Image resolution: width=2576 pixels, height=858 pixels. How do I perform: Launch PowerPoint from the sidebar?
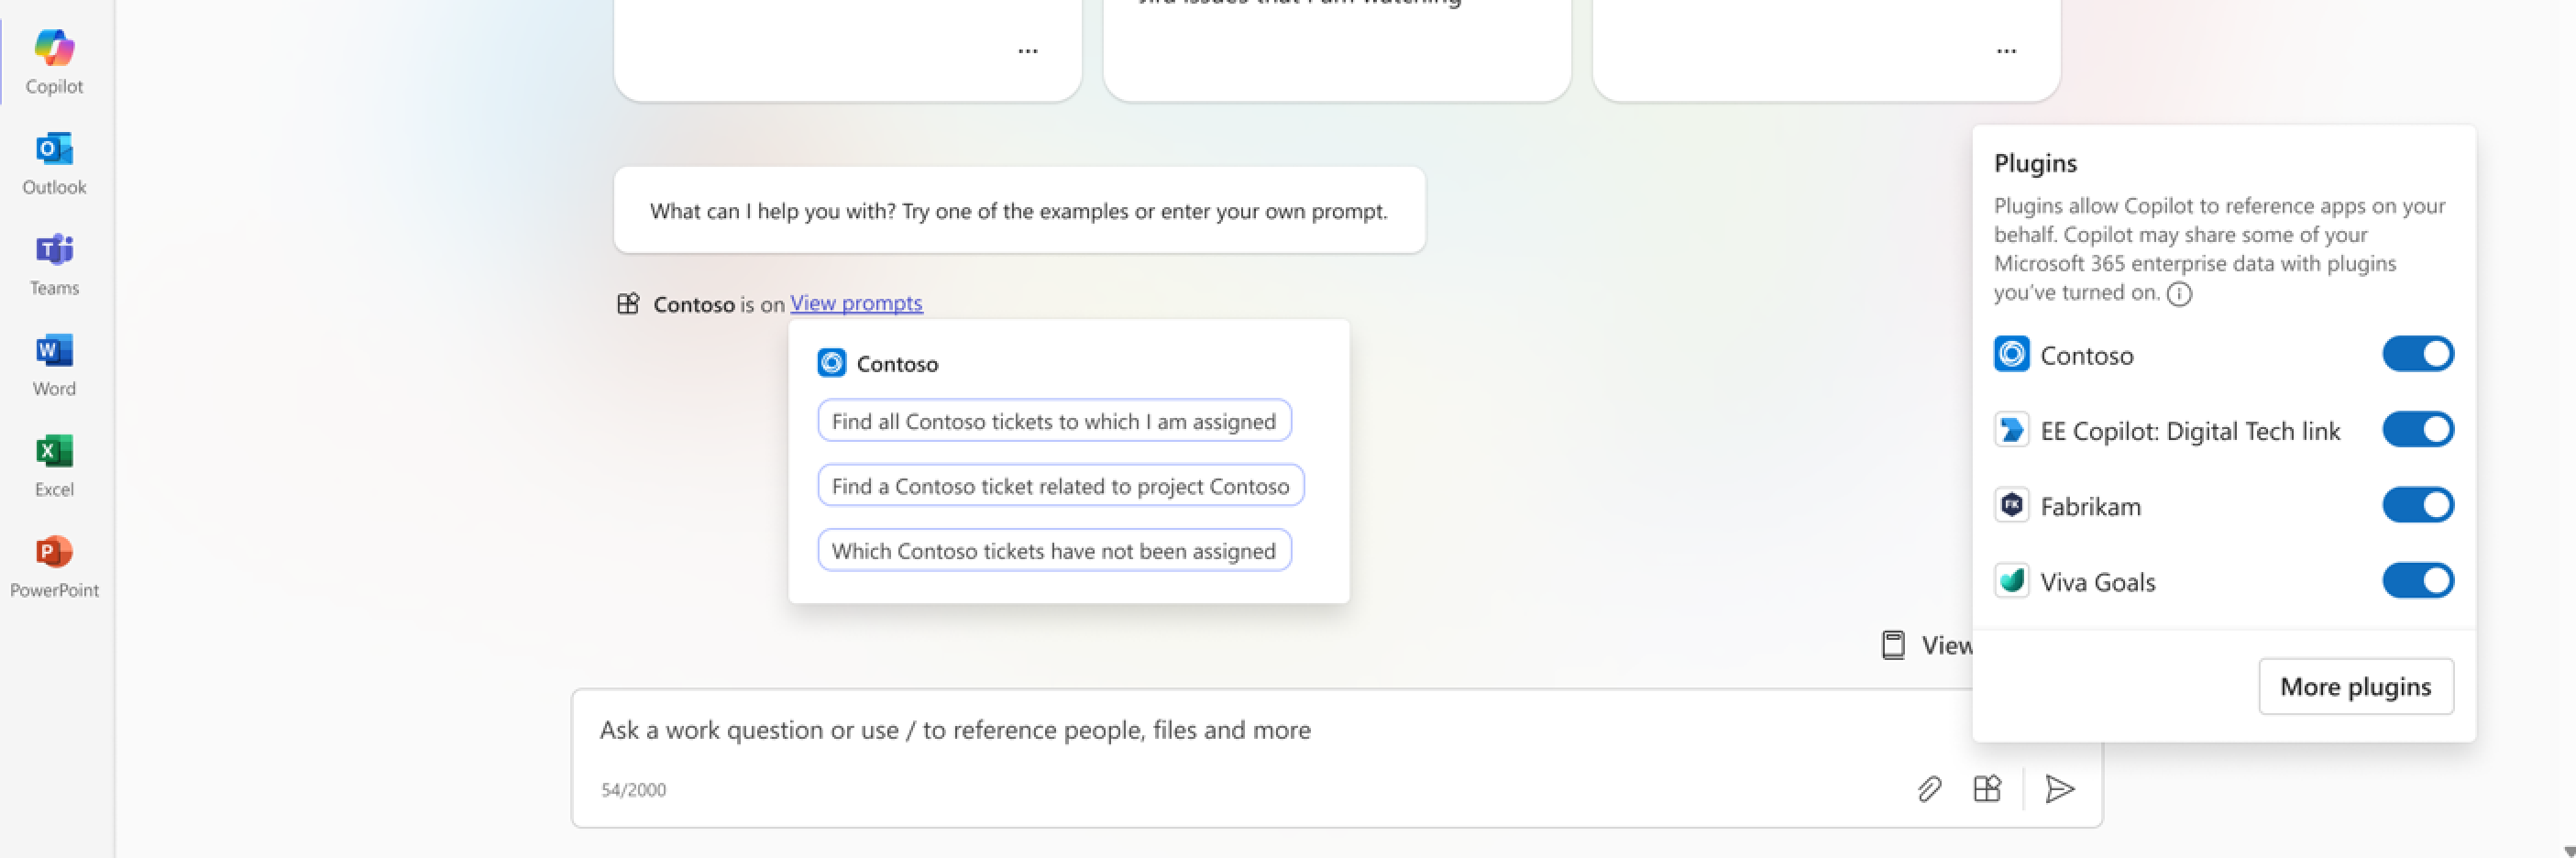tap(54, 566)
